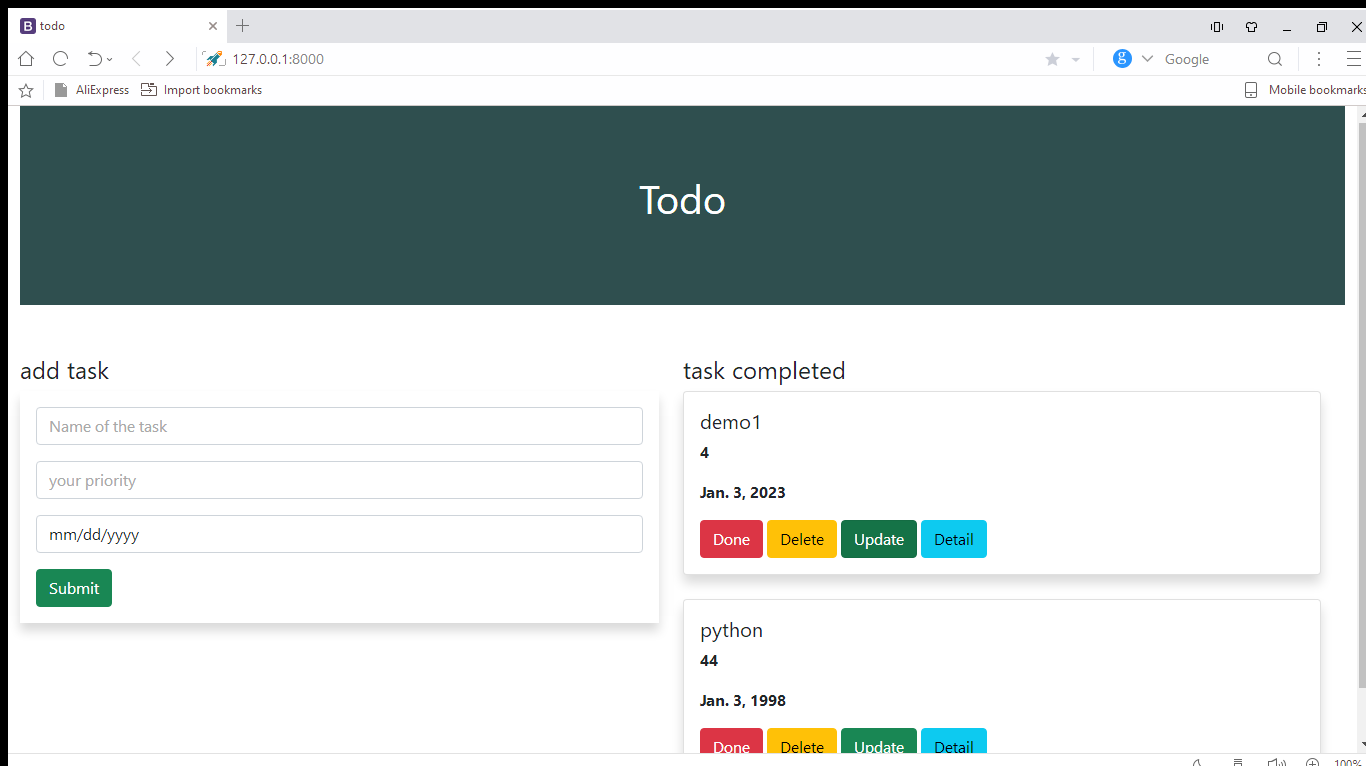
Task: Click the undo arrow icon
Action: click(x=92, y=59)
